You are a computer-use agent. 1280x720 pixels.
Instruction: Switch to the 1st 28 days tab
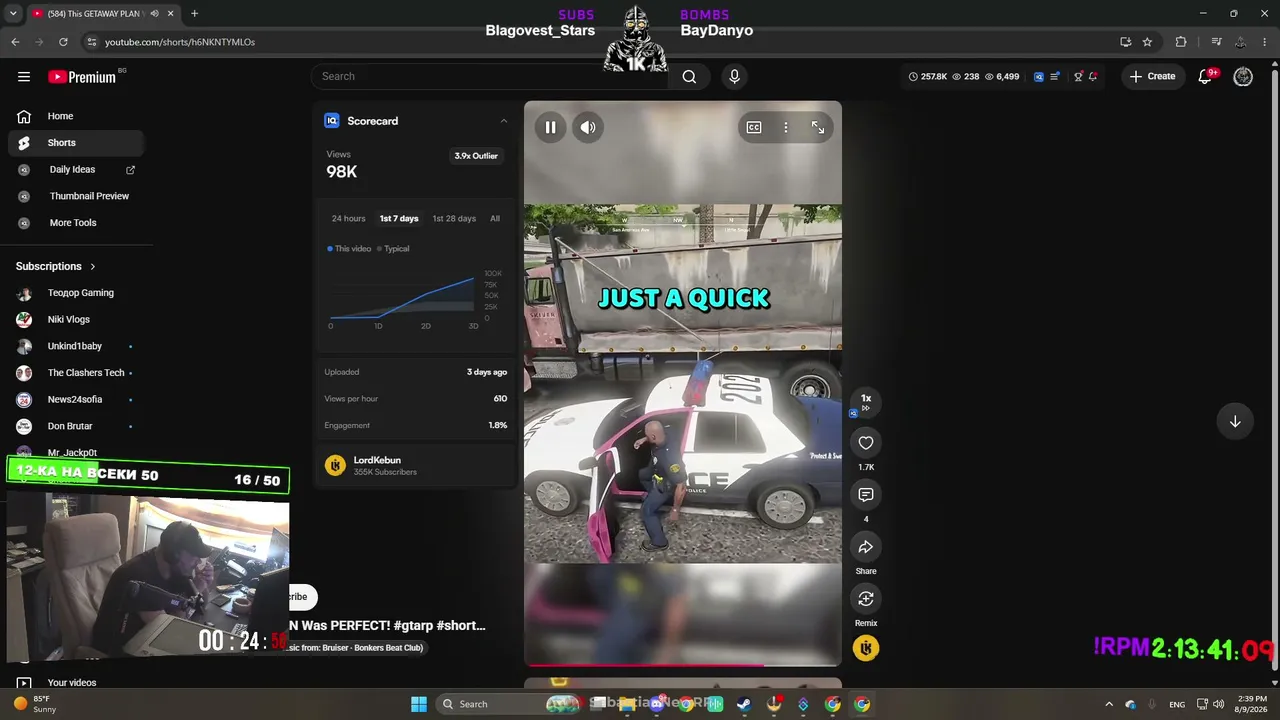point(454,218)
